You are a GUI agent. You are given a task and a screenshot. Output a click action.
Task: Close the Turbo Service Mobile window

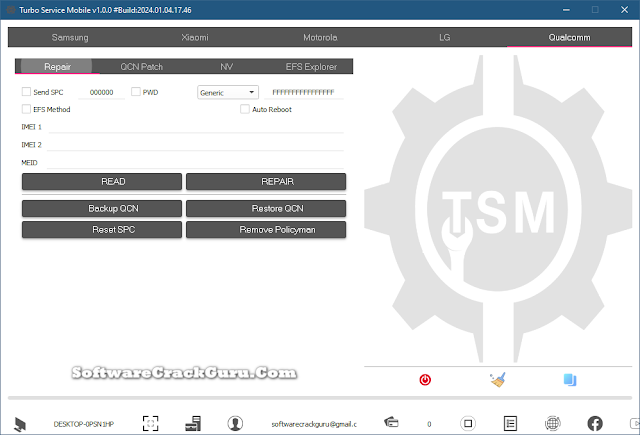624,10
